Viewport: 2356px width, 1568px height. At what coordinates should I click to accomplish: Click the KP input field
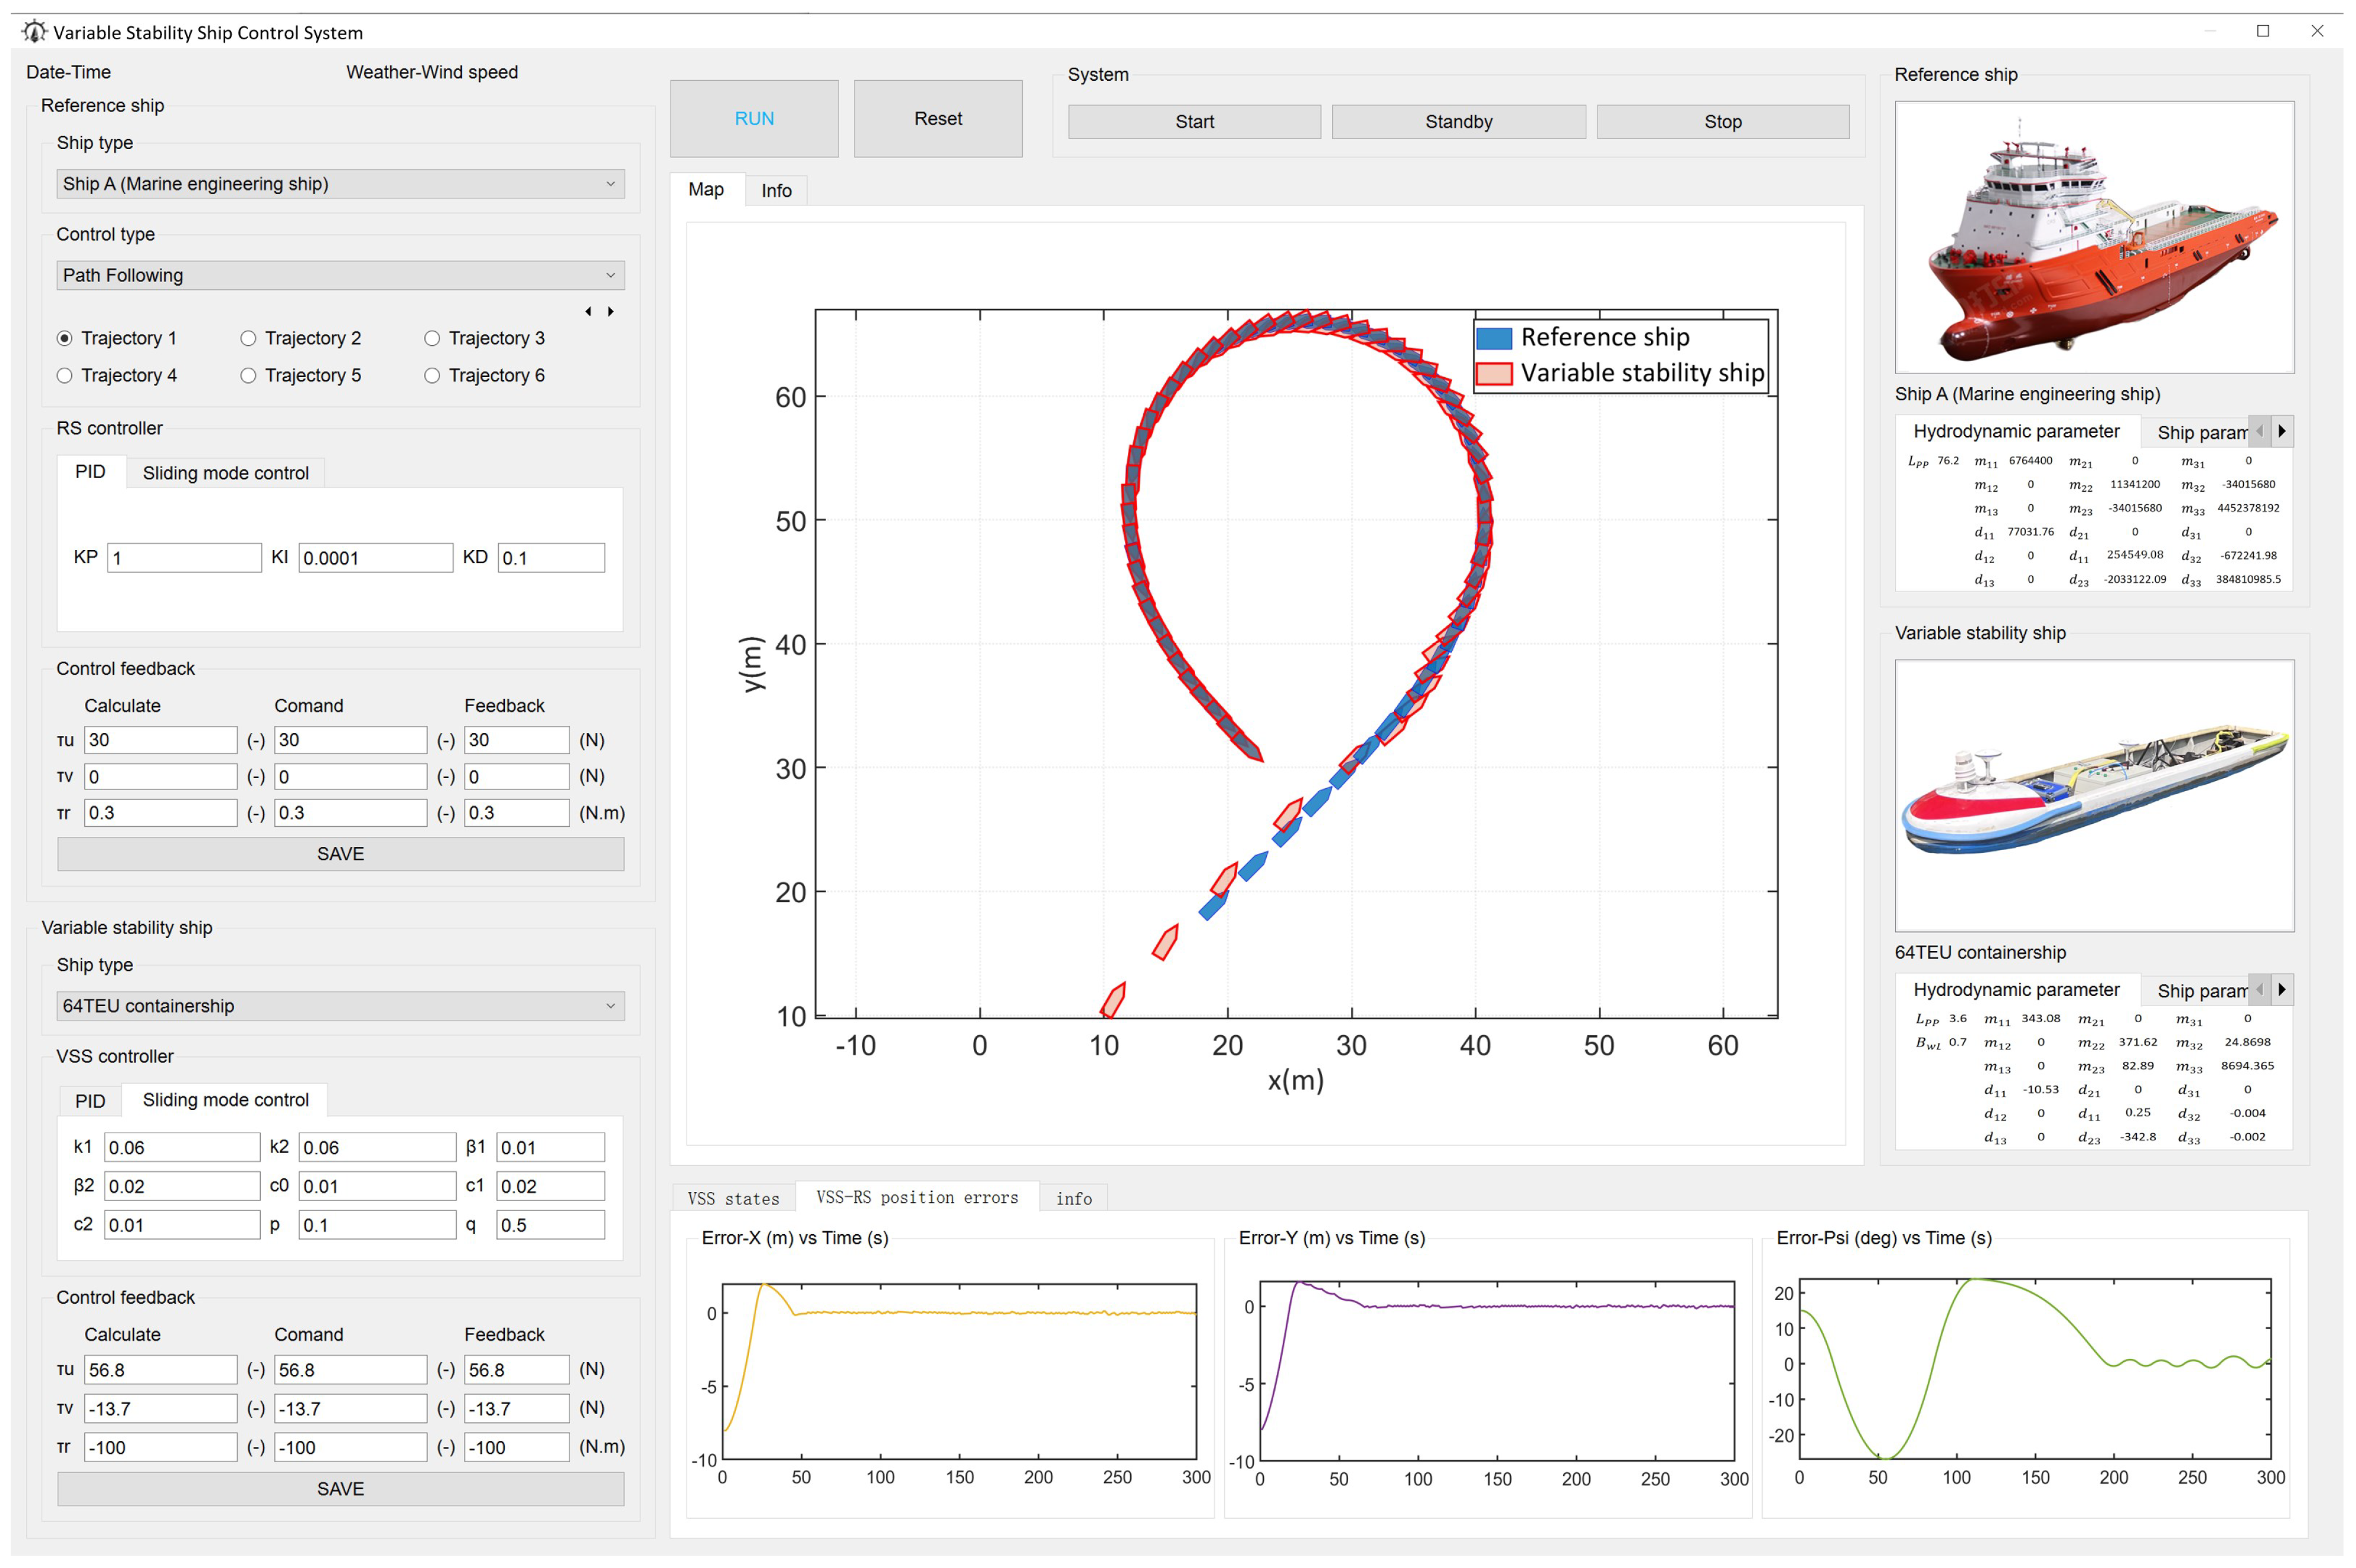coord(184,558)
